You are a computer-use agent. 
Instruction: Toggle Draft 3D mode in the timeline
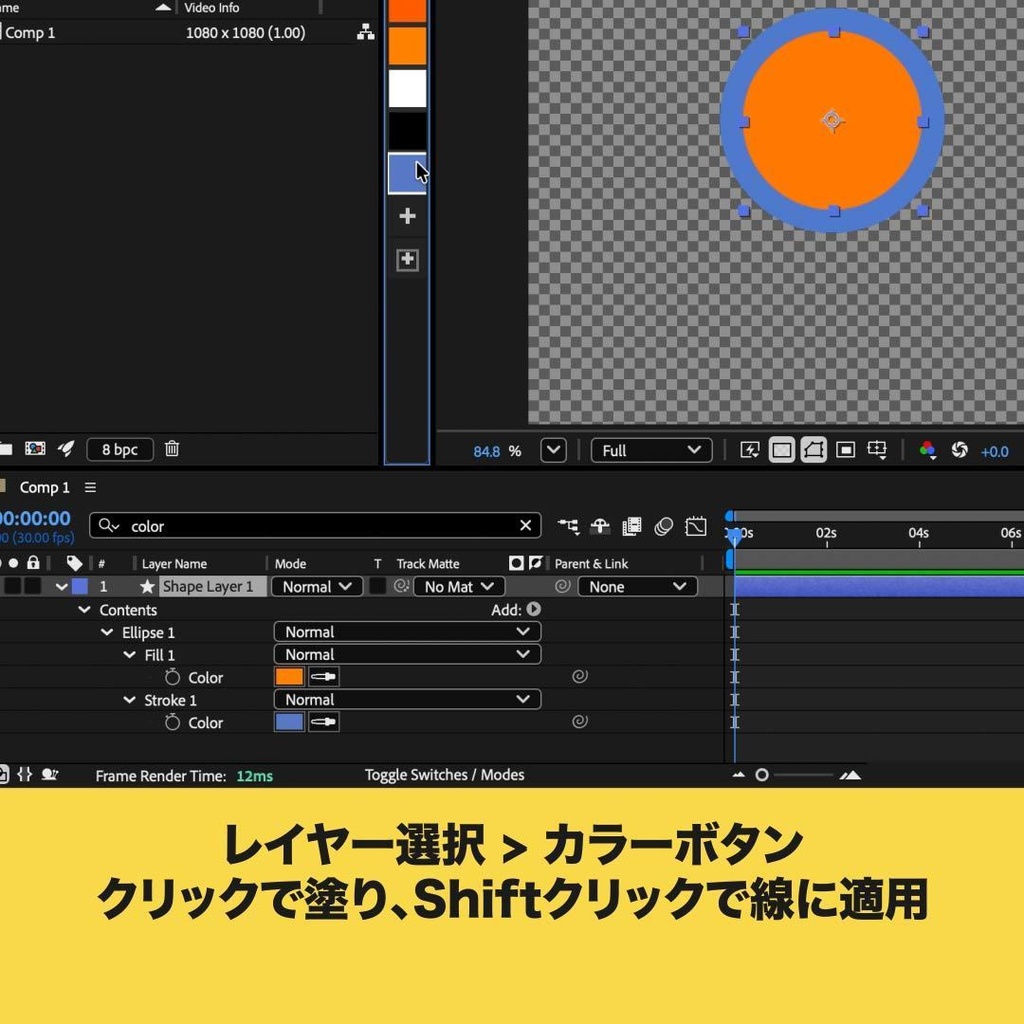600,525
